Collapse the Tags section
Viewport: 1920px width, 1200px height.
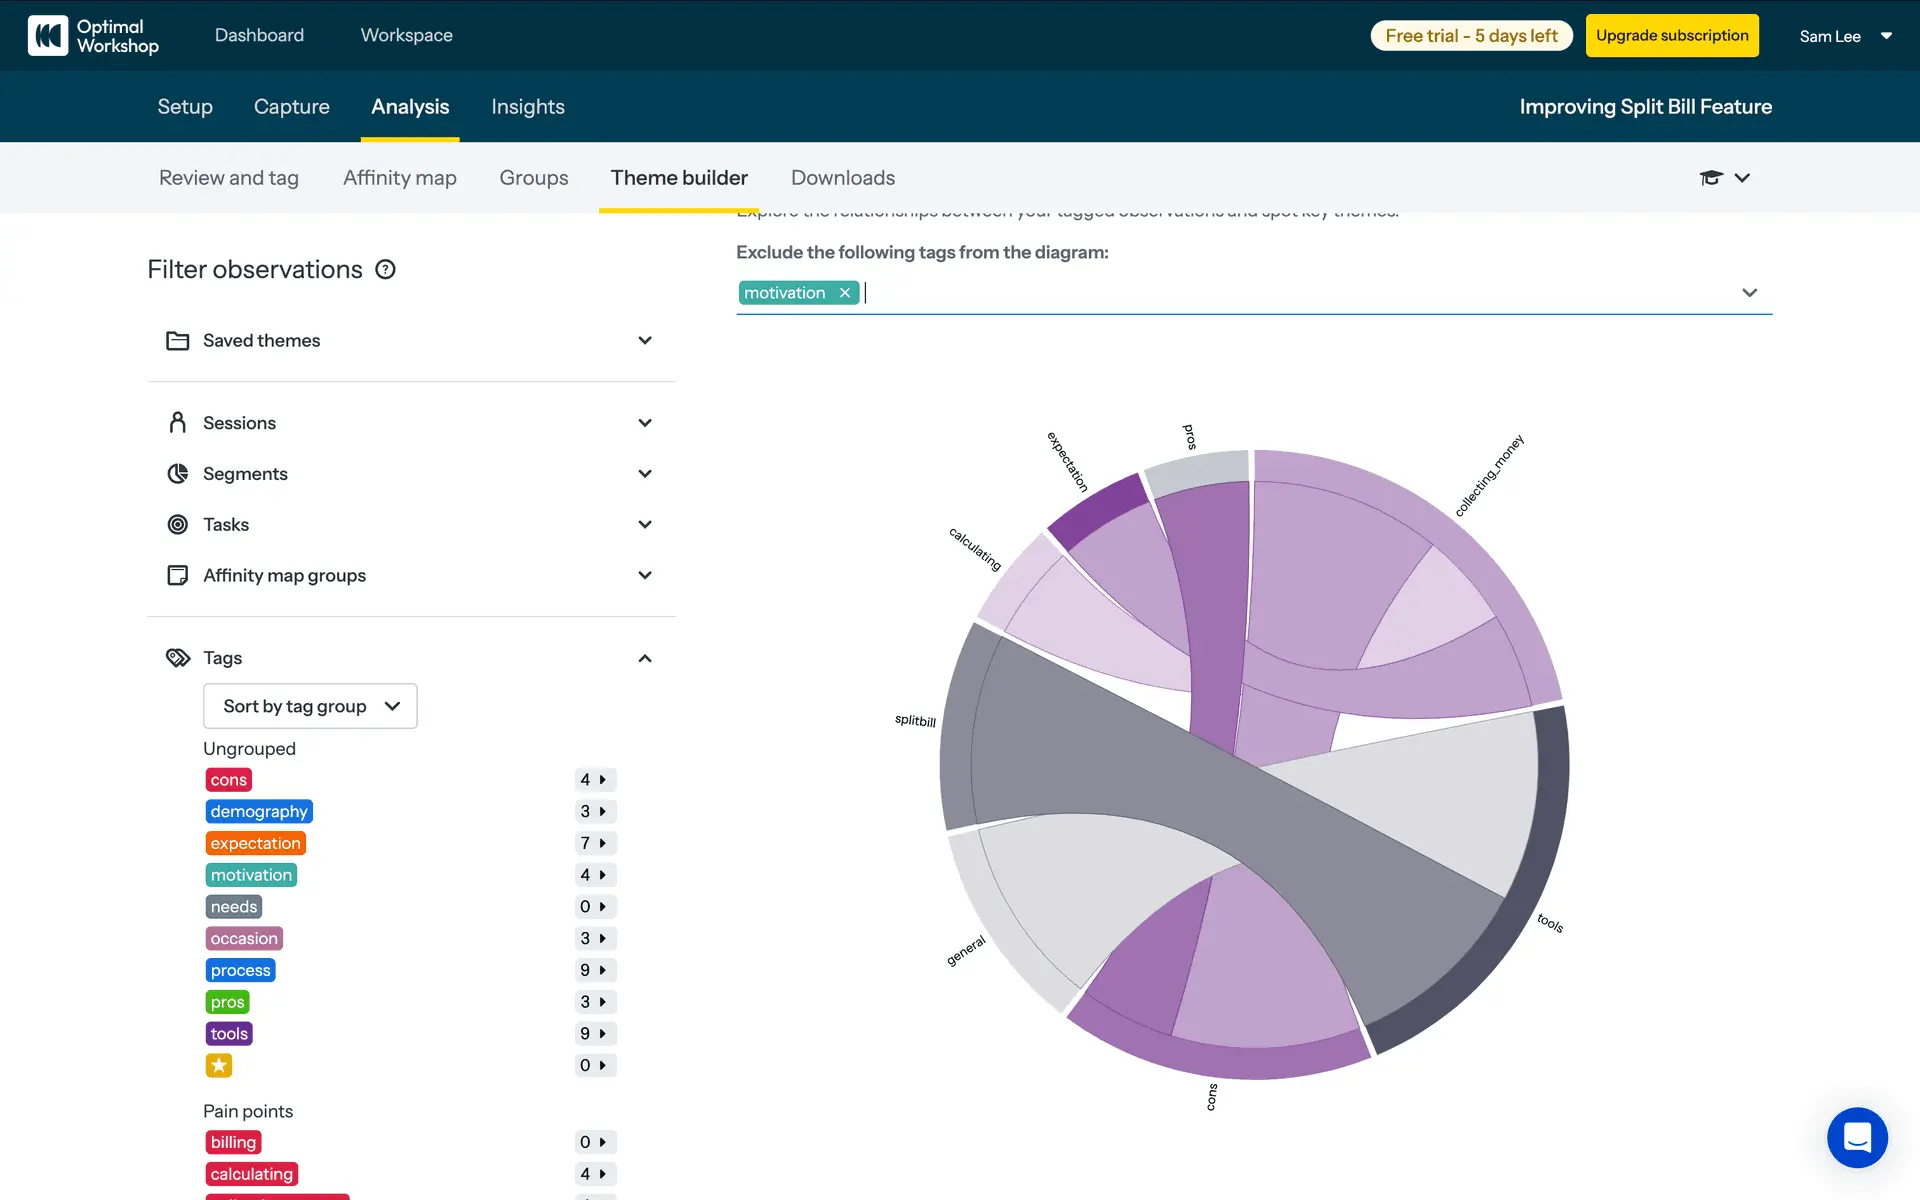[645, 658]
